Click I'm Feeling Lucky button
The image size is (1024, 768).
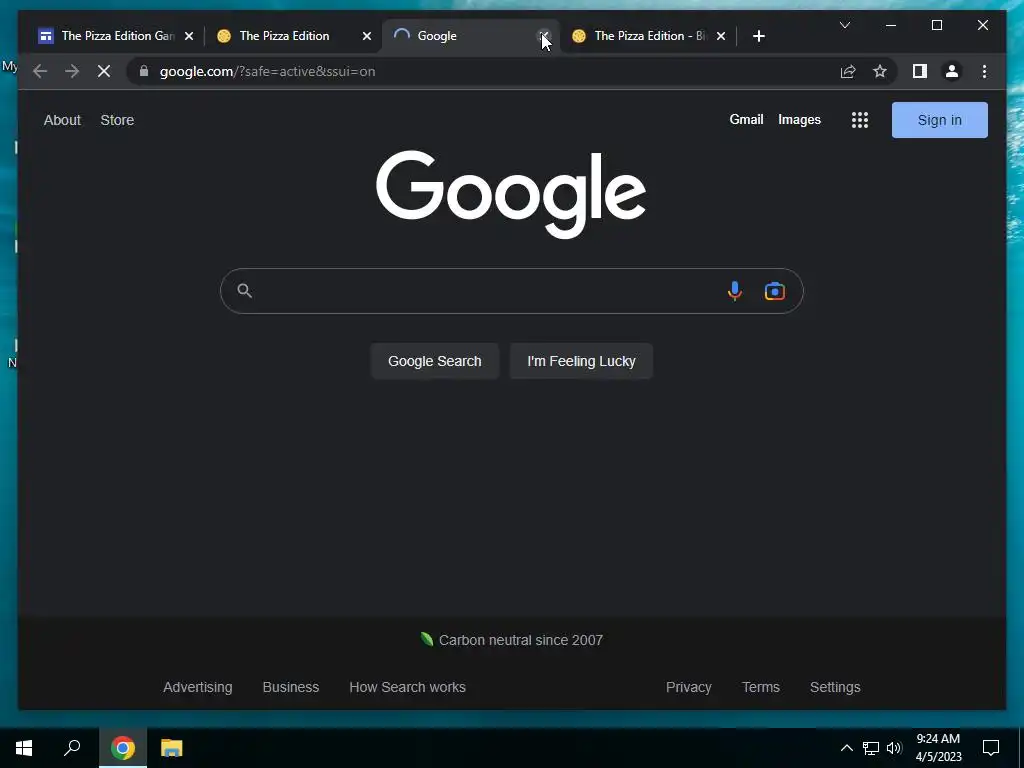point(581,361)
